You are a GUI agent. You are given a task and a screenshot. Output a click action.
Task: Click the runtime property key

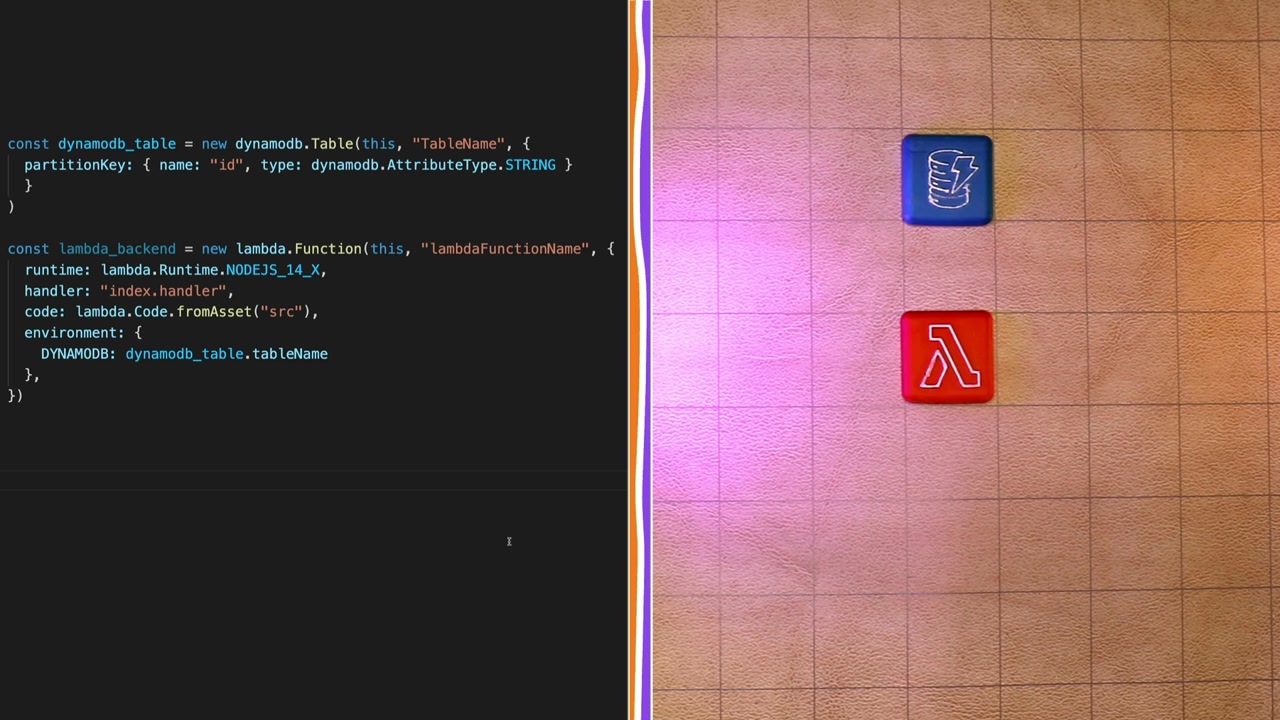tap(54, 270)
